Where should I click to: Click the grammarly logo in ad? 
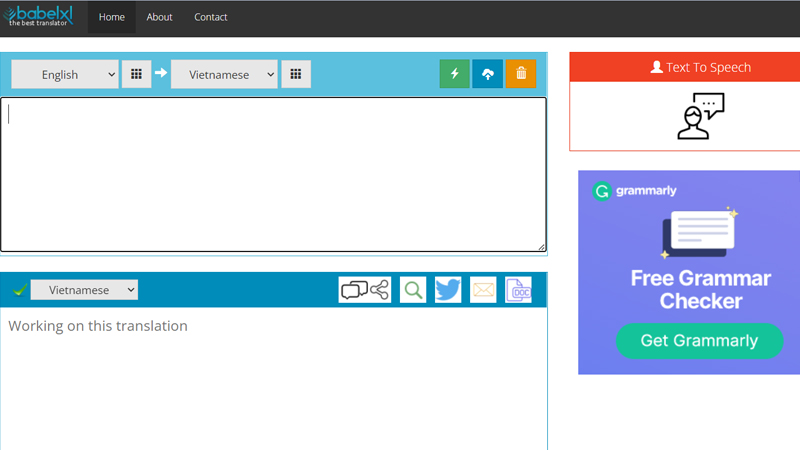coord(634,191)
